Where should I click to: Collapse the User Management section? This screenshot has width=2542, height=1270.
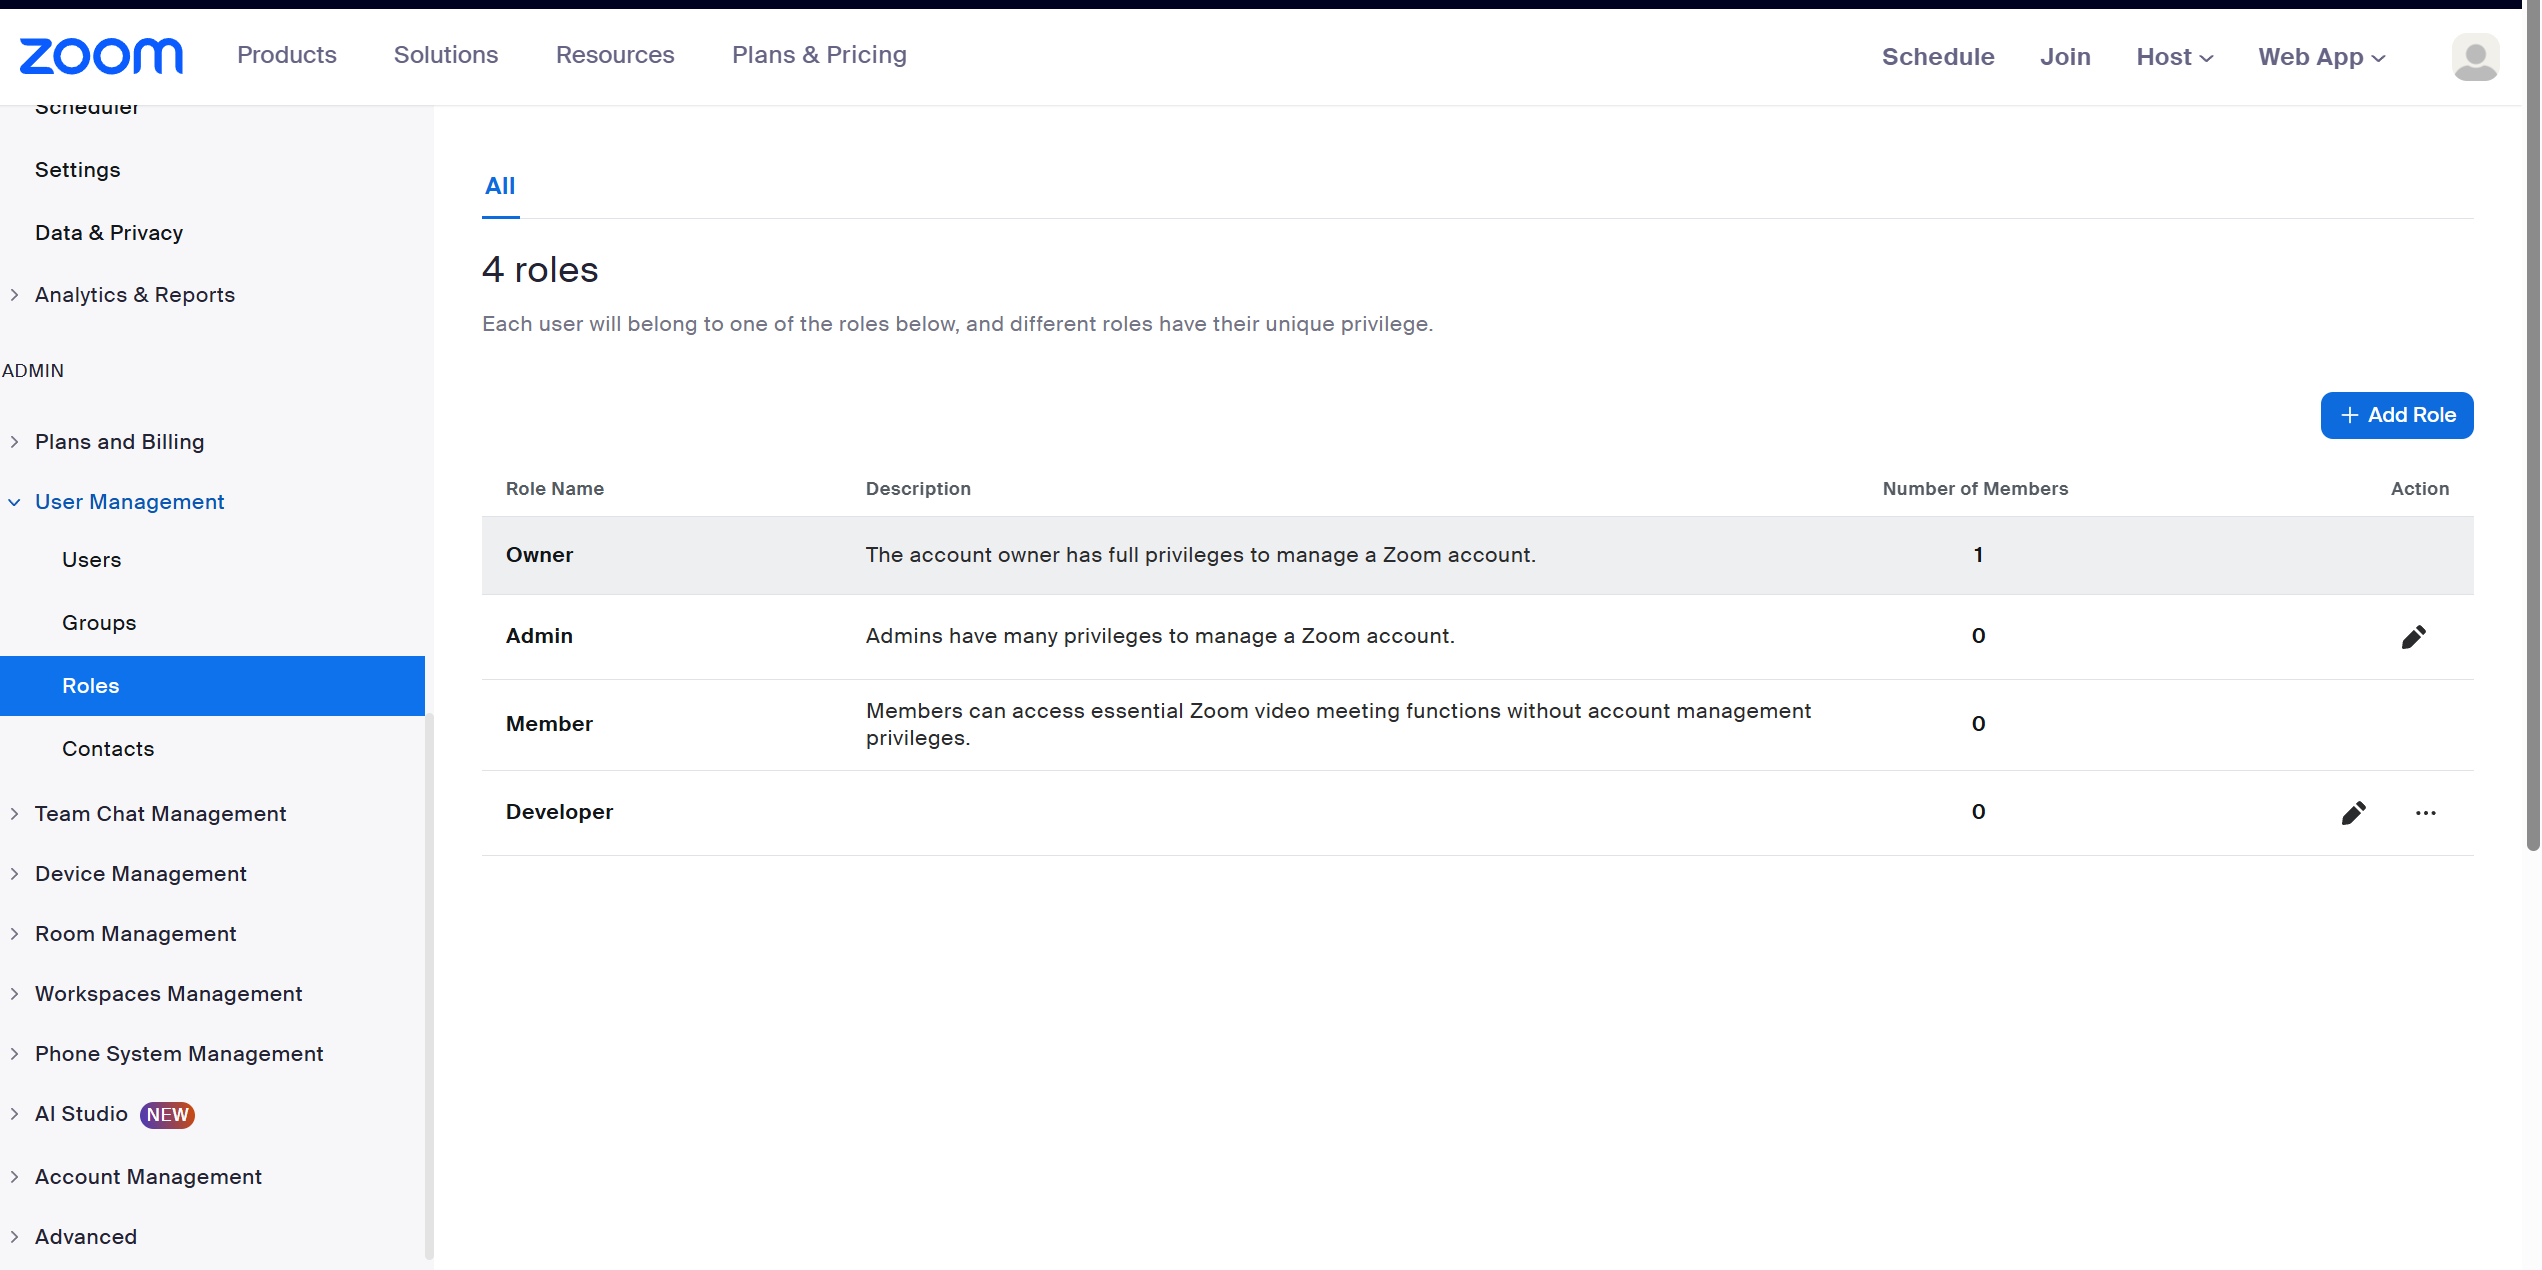129,502
